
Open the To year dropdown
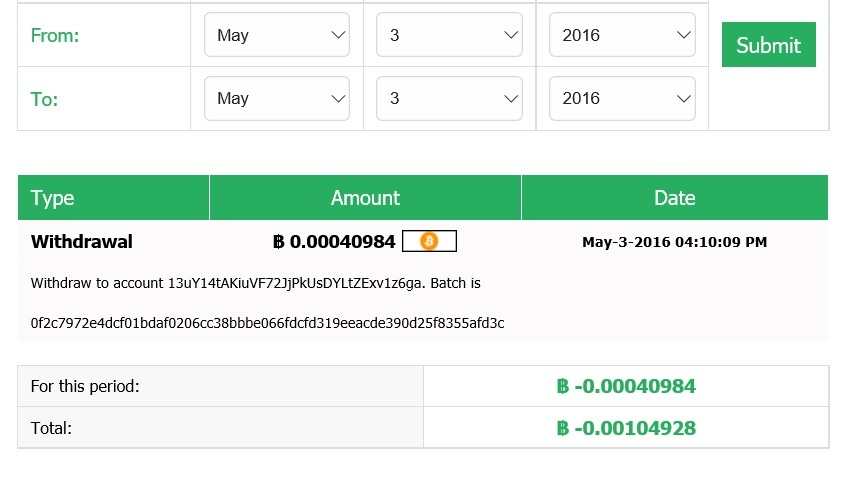[x=622, y=98]
